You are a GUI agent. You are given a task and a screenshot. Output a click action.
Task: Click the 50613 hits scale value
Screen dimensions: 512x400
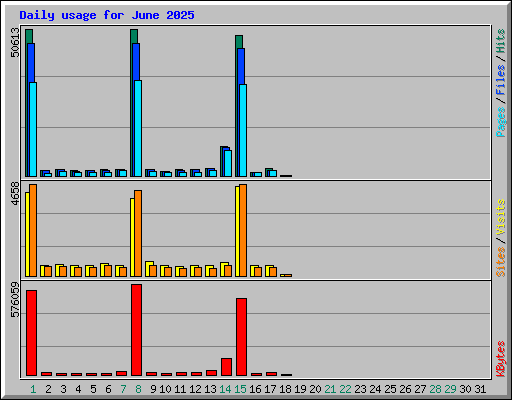[x=15, y=42]
